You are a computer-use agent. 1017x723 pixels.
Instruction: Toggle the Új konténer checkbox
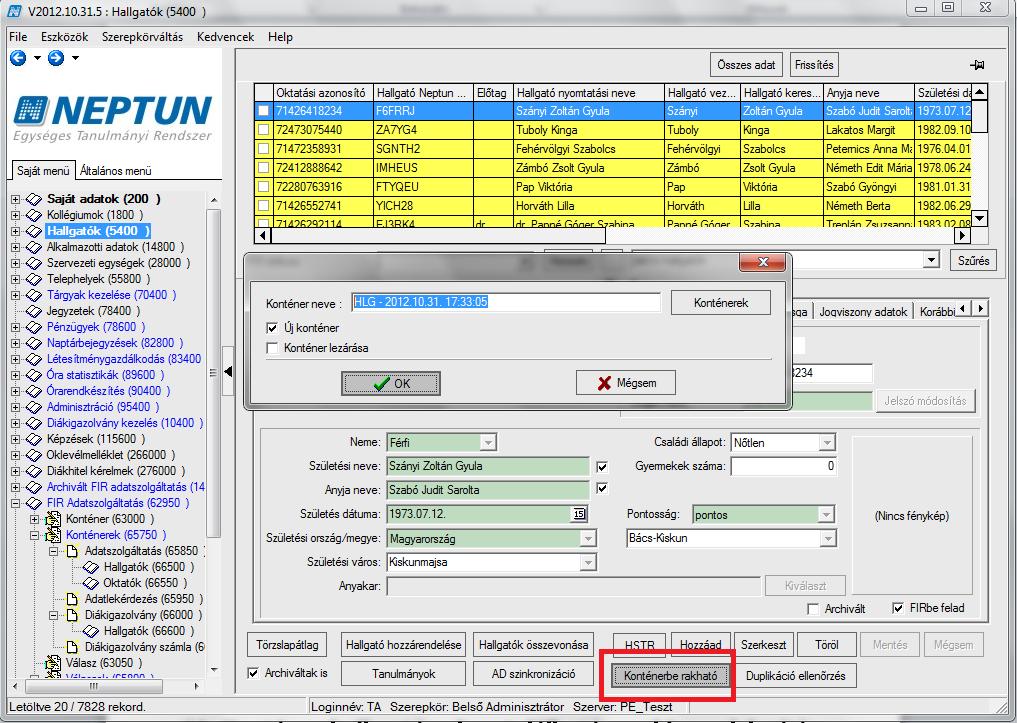[272, 328]
